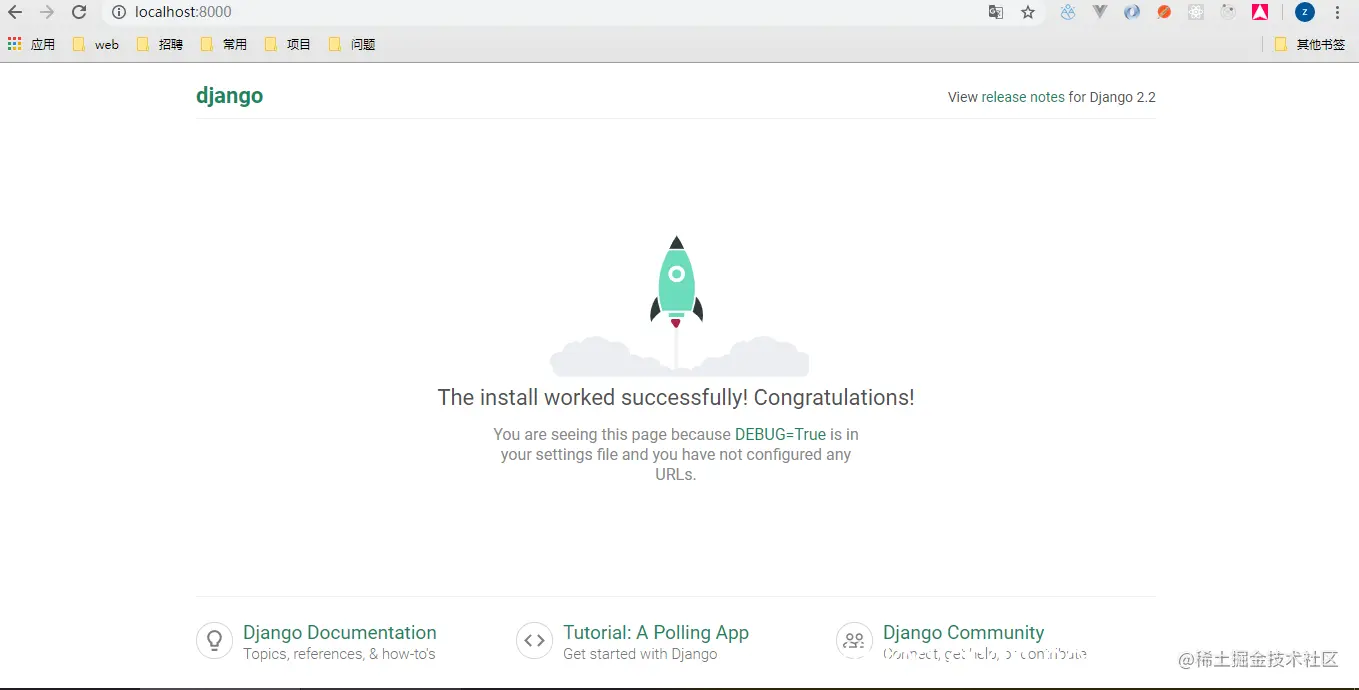Open the red arrow extension icon
The image size is (1359, 690).
click(1260, 12)
